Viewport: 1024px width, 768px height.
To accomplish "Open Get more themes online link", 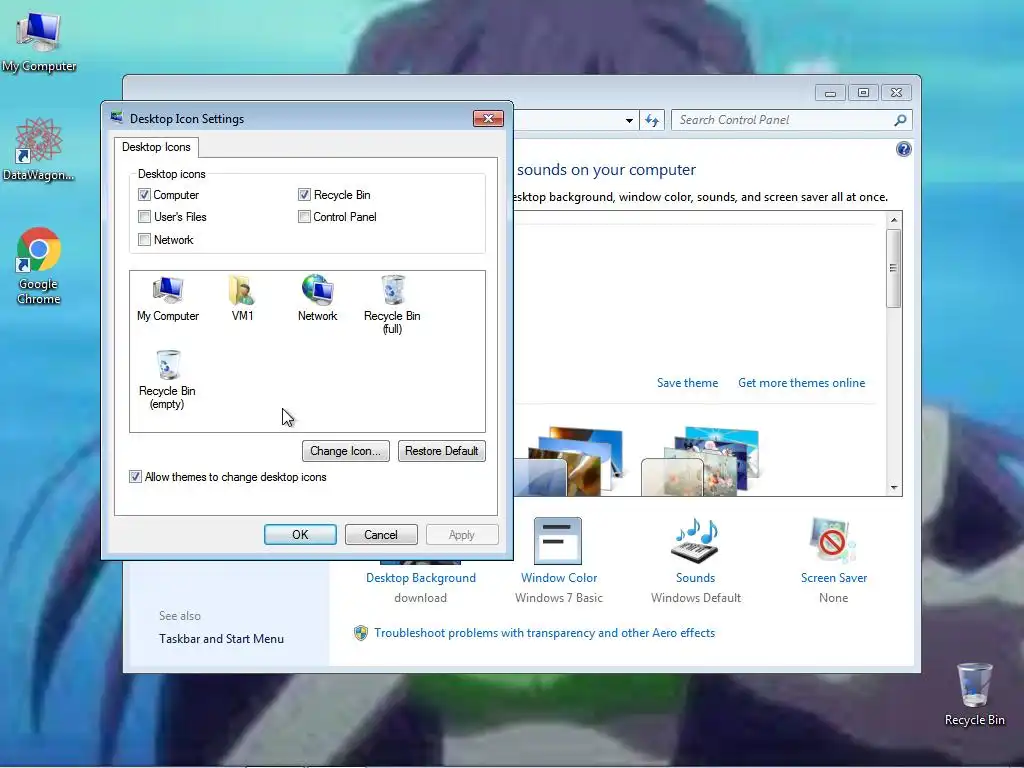I will [801, 383].
